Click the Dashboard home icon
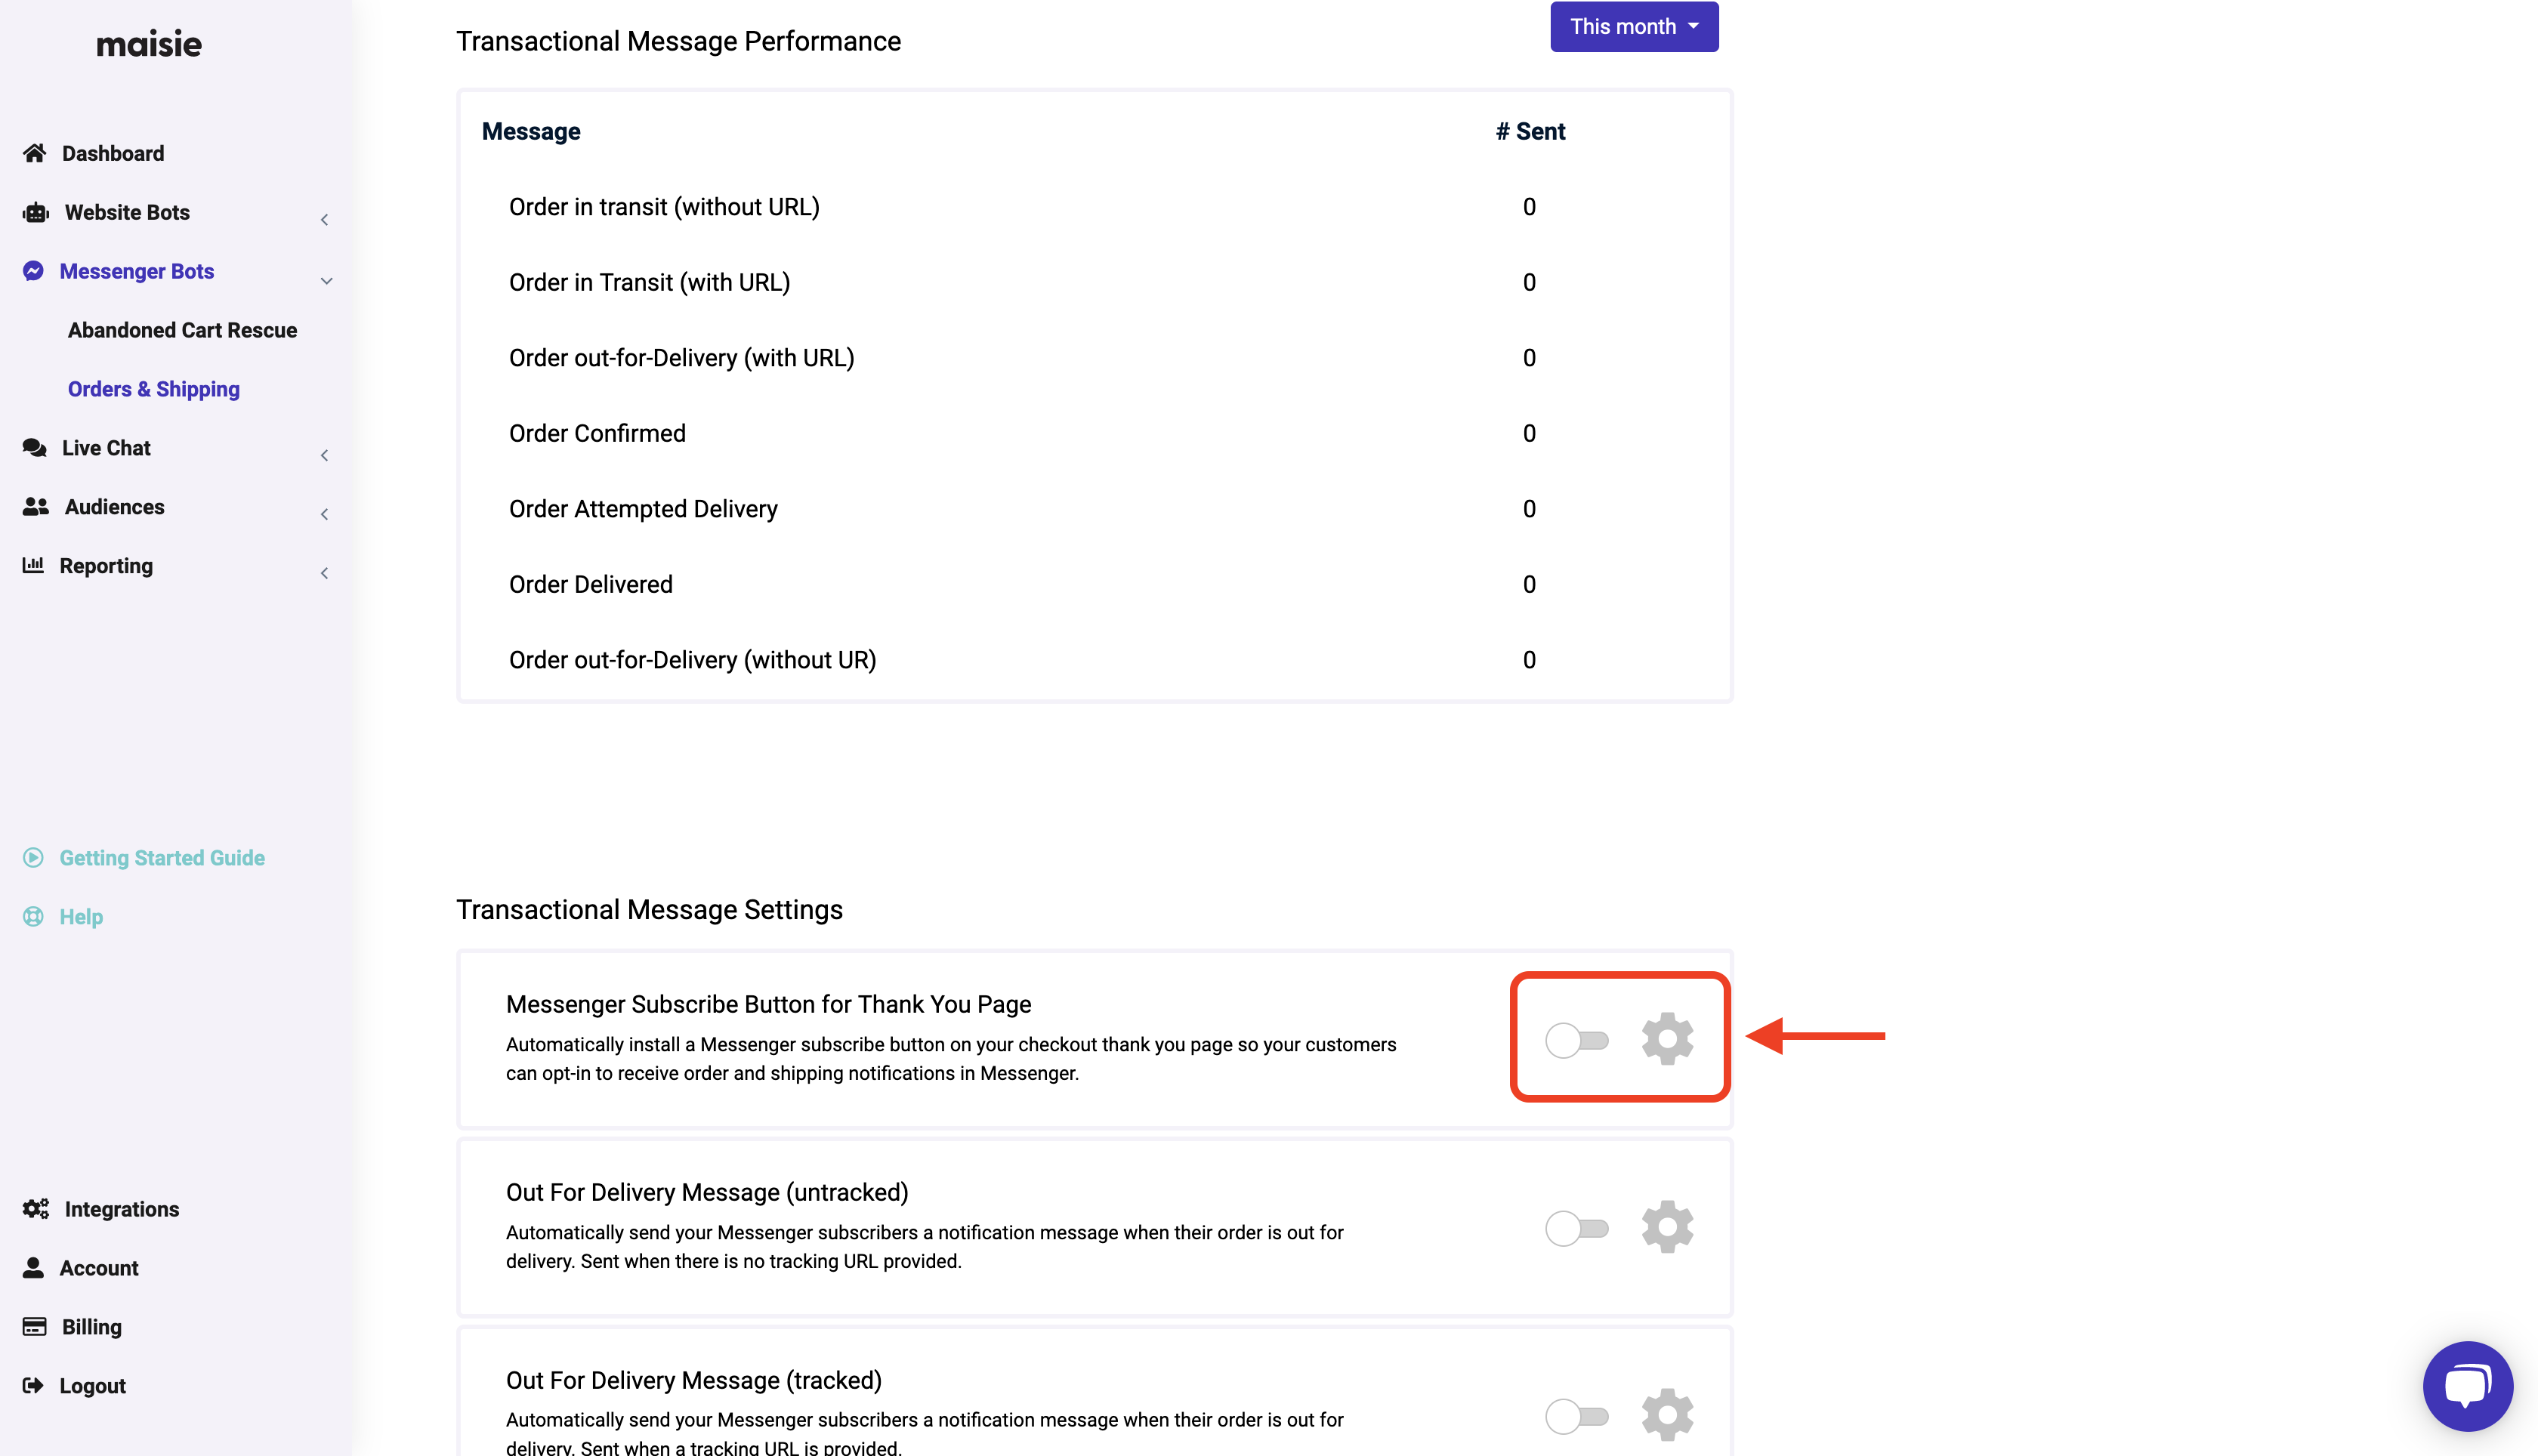 (34, 152)
